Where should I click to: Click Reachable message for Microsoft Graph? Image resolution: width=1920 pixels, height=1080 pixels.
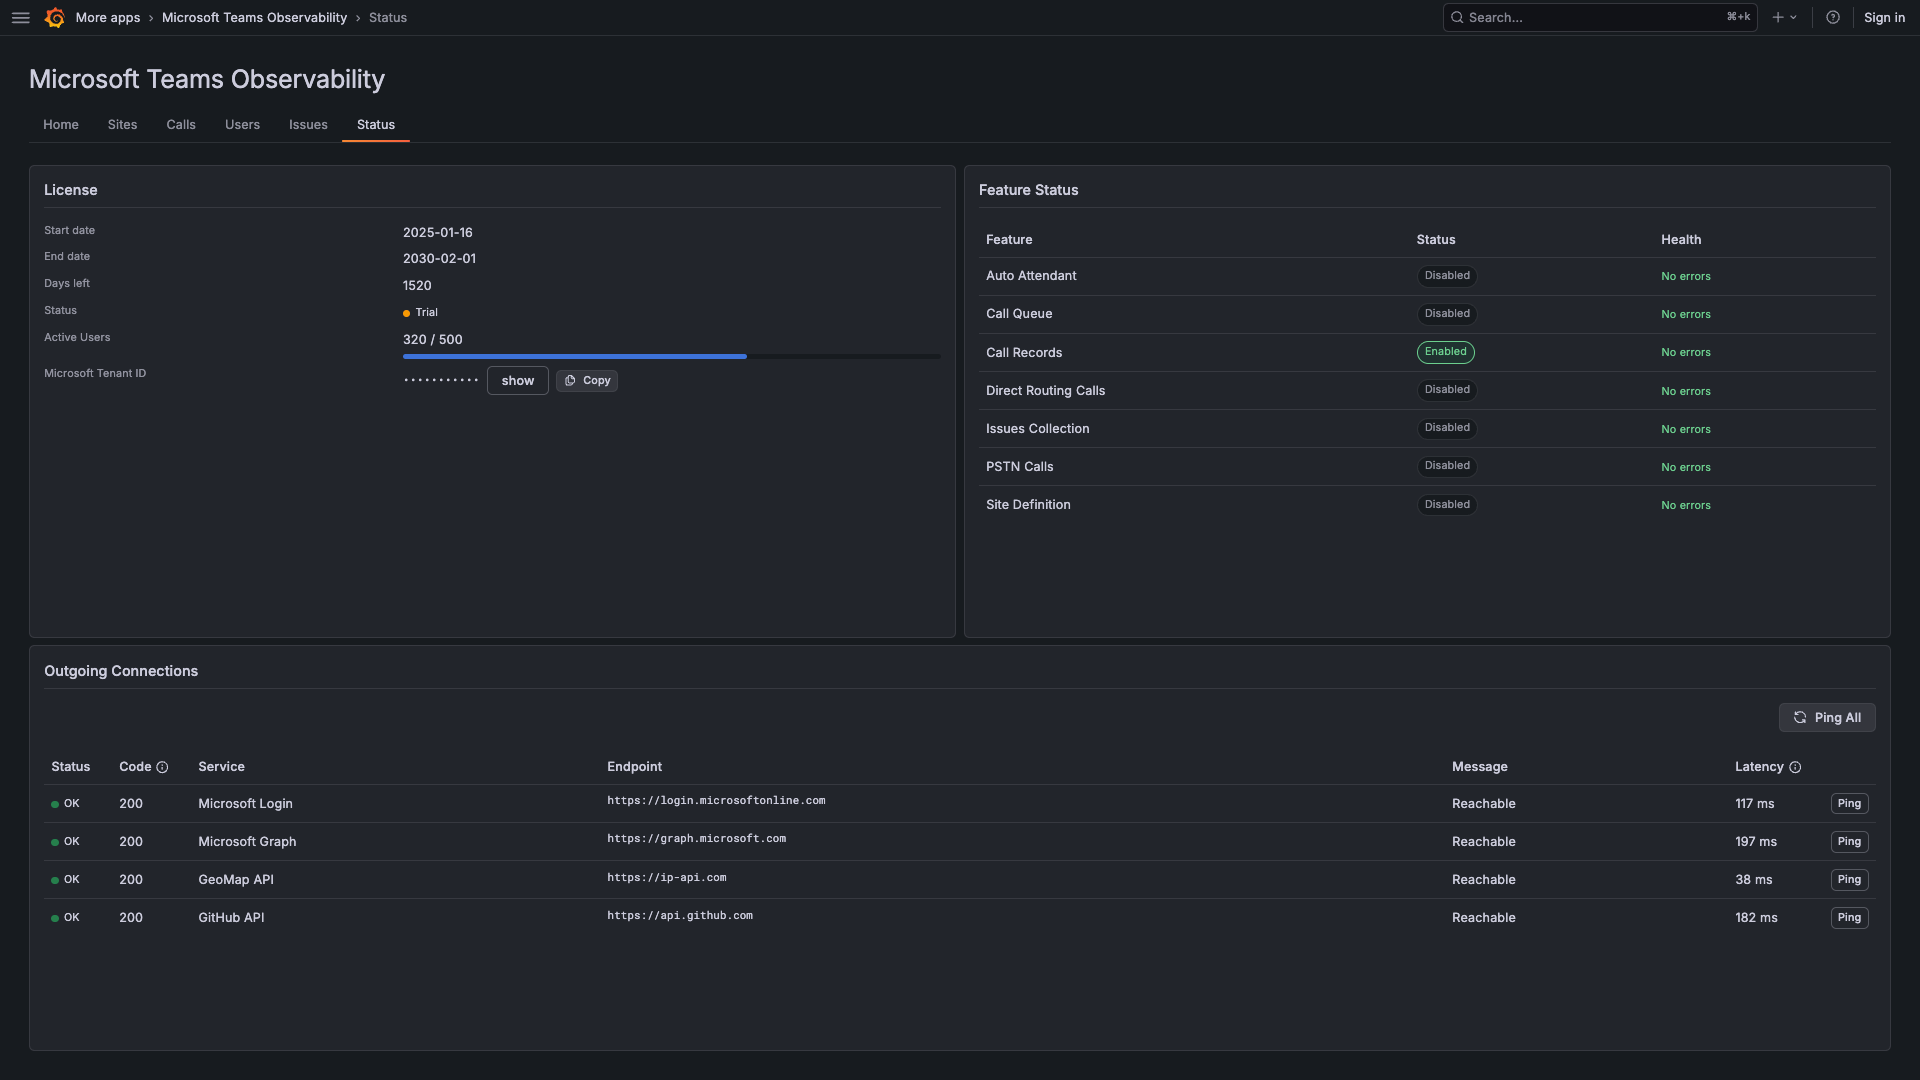pos(1483,842)
